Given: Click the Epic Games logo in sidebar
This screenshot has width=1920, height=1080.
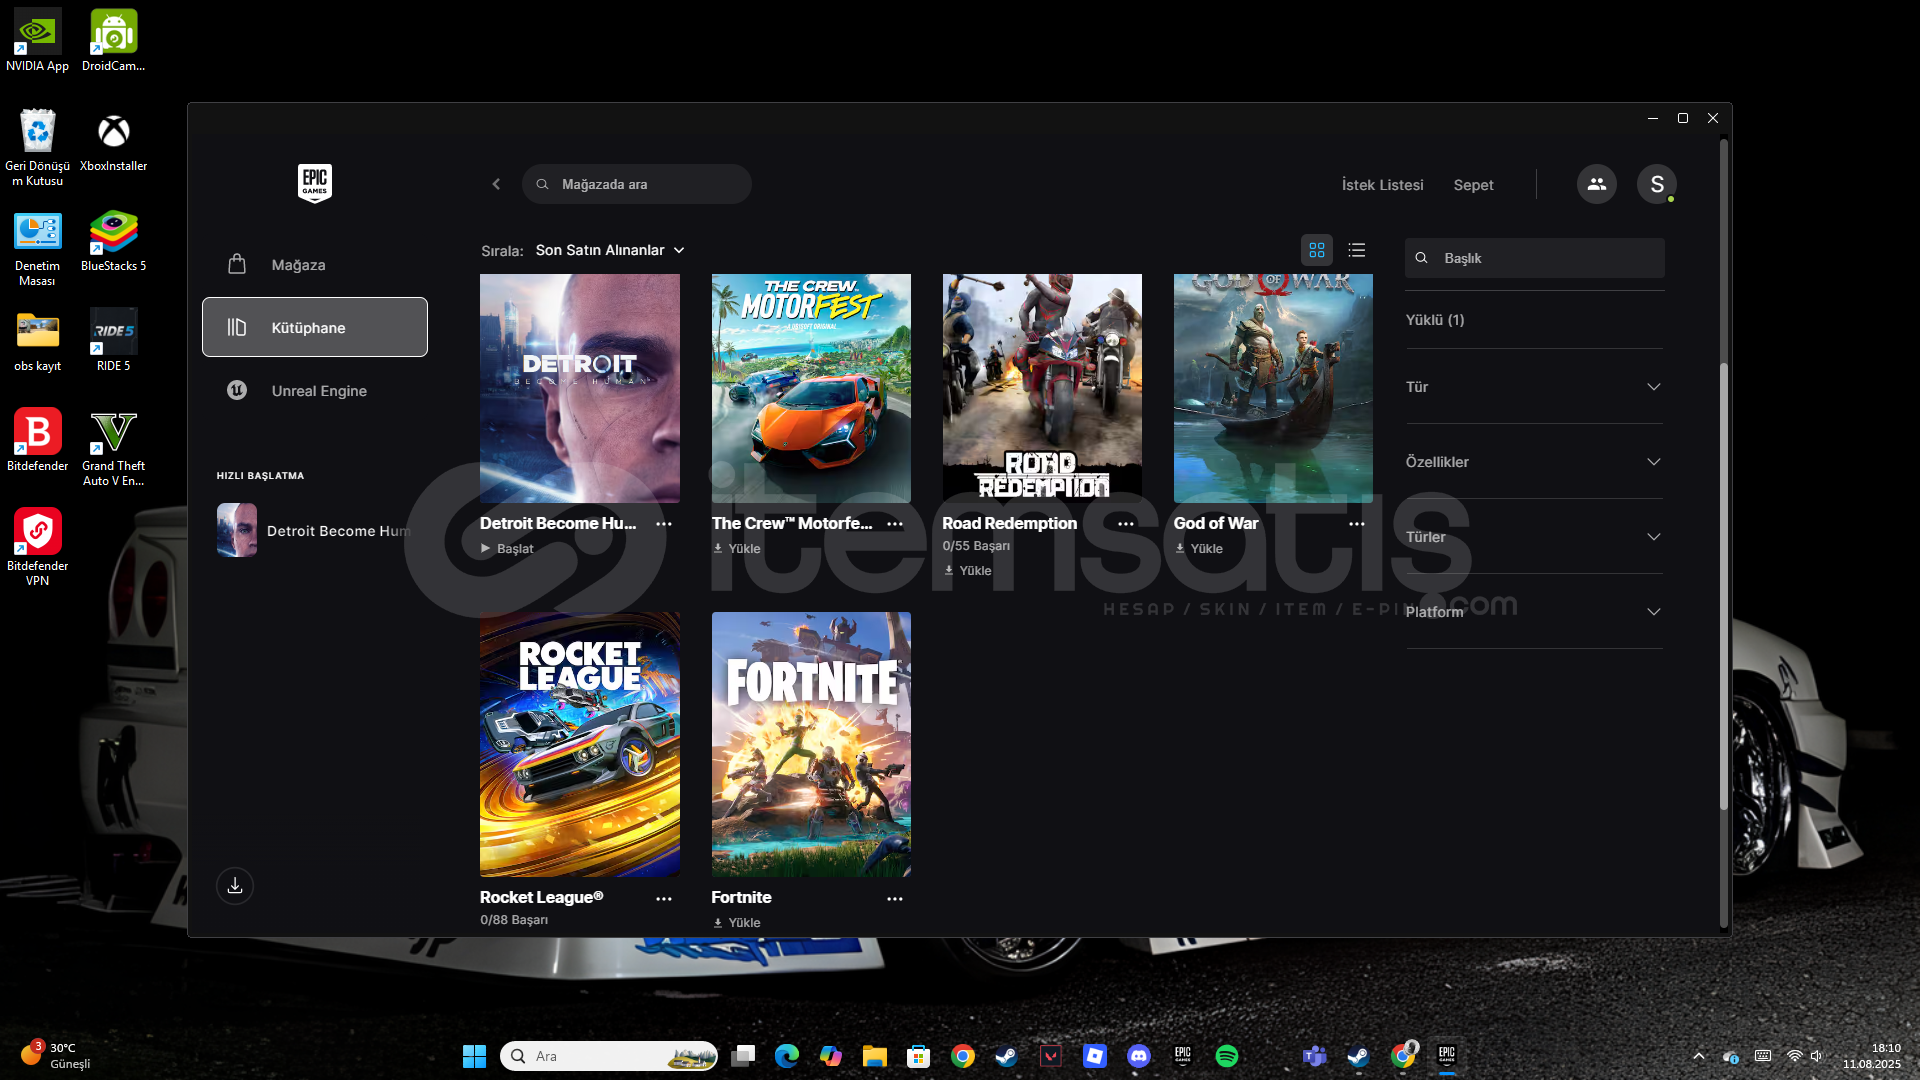Looking at the screenshot, I should pos(315,184).
